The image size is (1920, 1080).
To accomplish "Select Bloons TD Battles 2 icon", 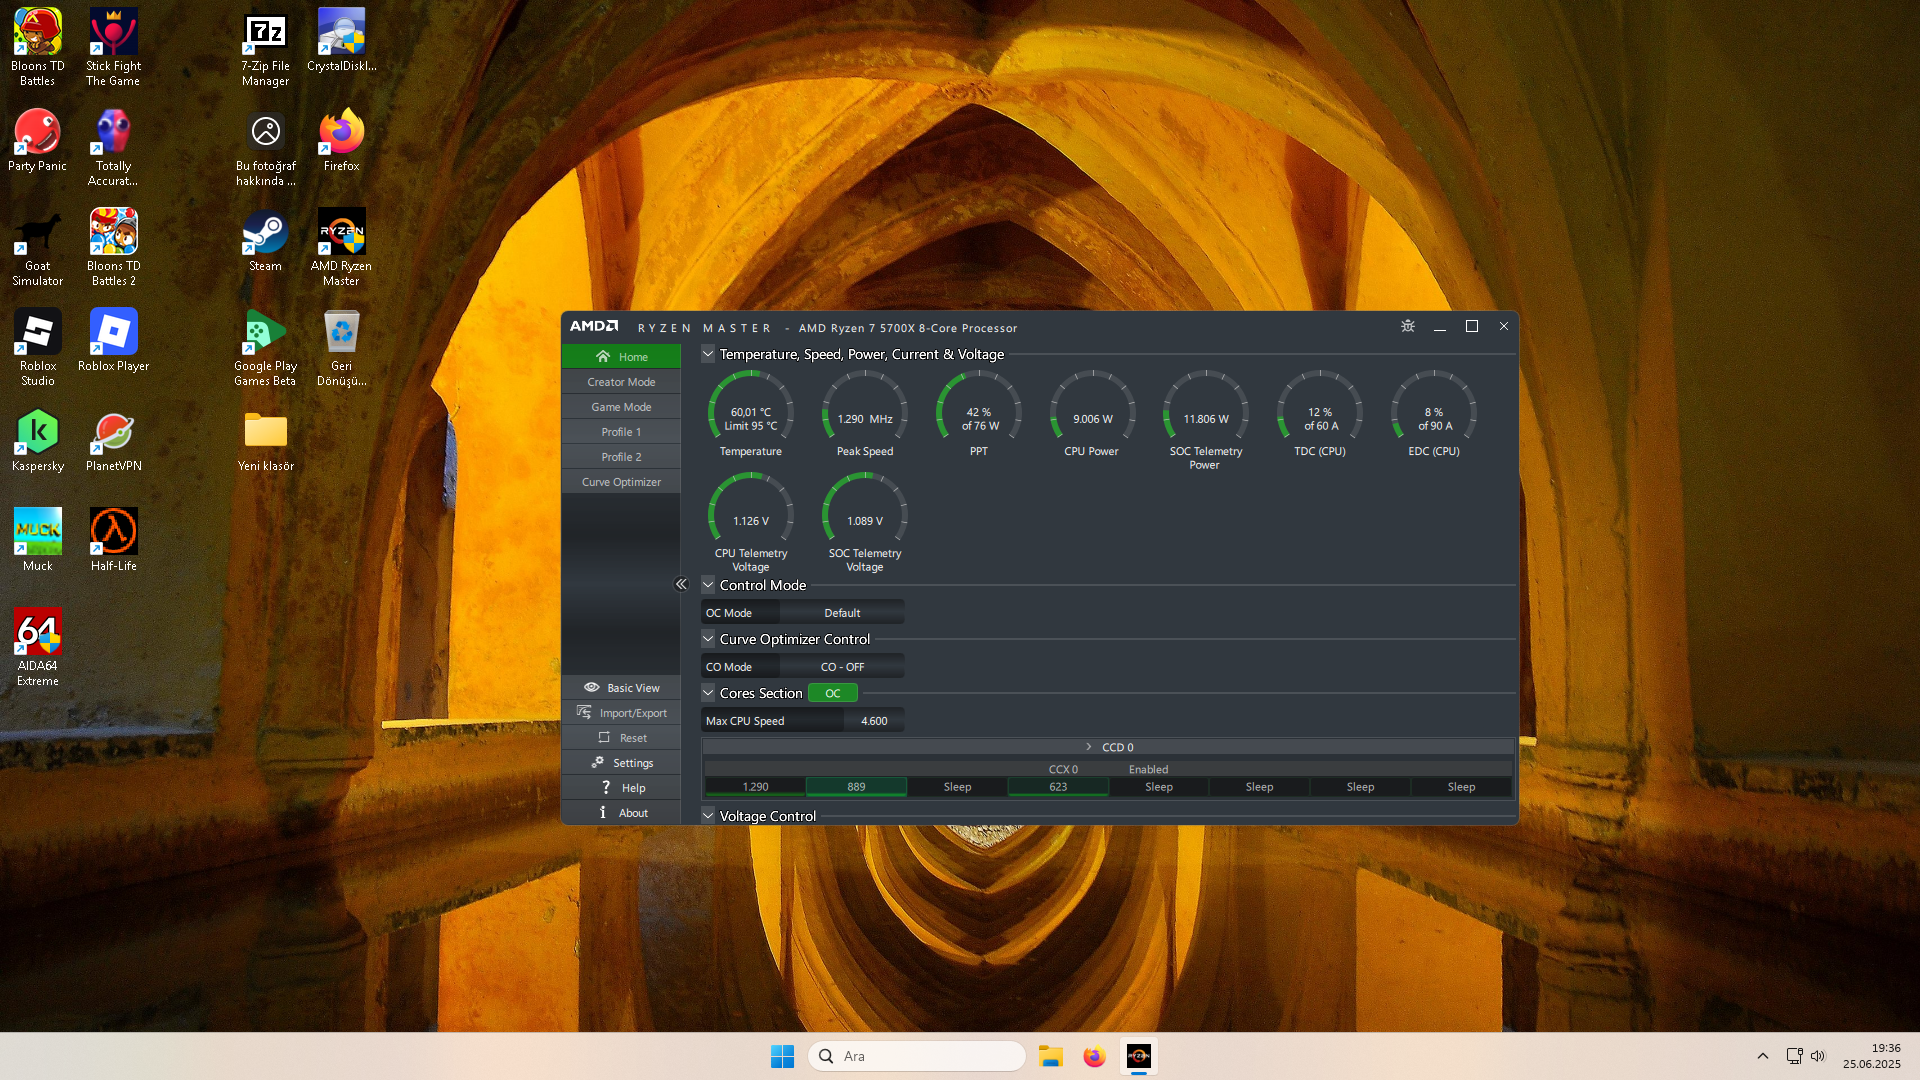I will coord(113,247).
